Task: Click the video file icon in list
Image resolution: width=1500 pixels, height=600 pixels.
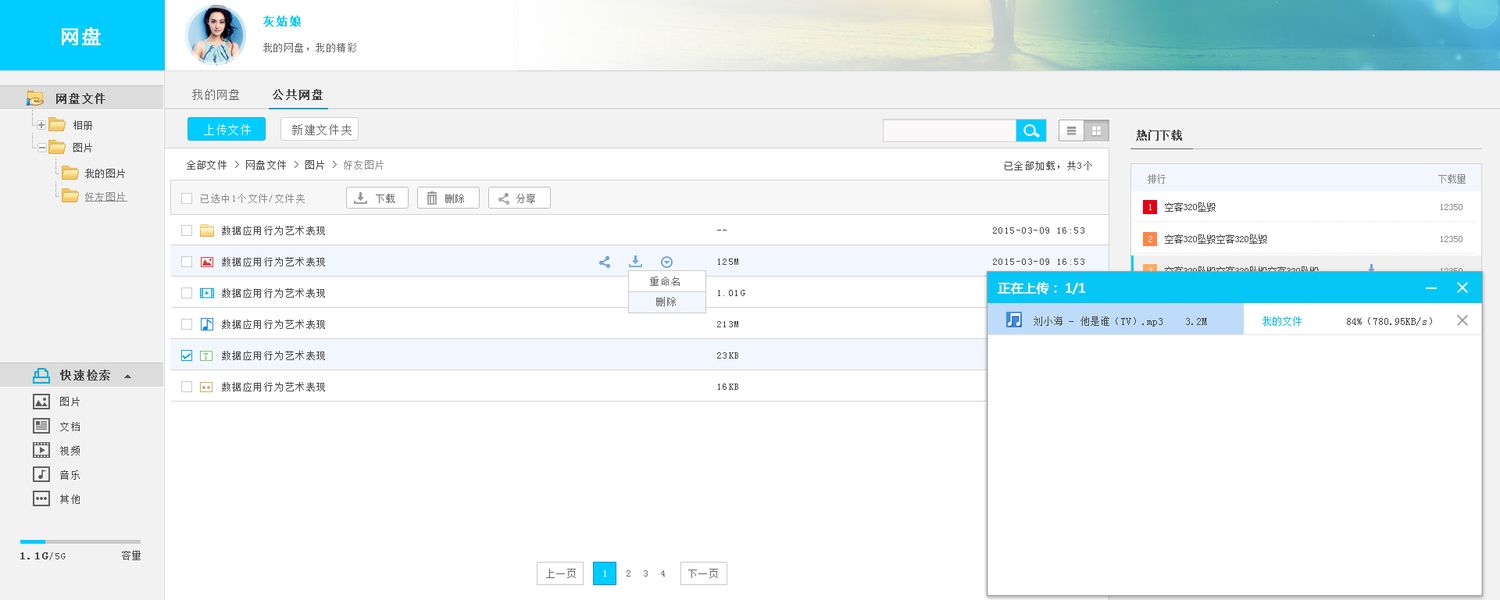Action: (x=207, y=293)
